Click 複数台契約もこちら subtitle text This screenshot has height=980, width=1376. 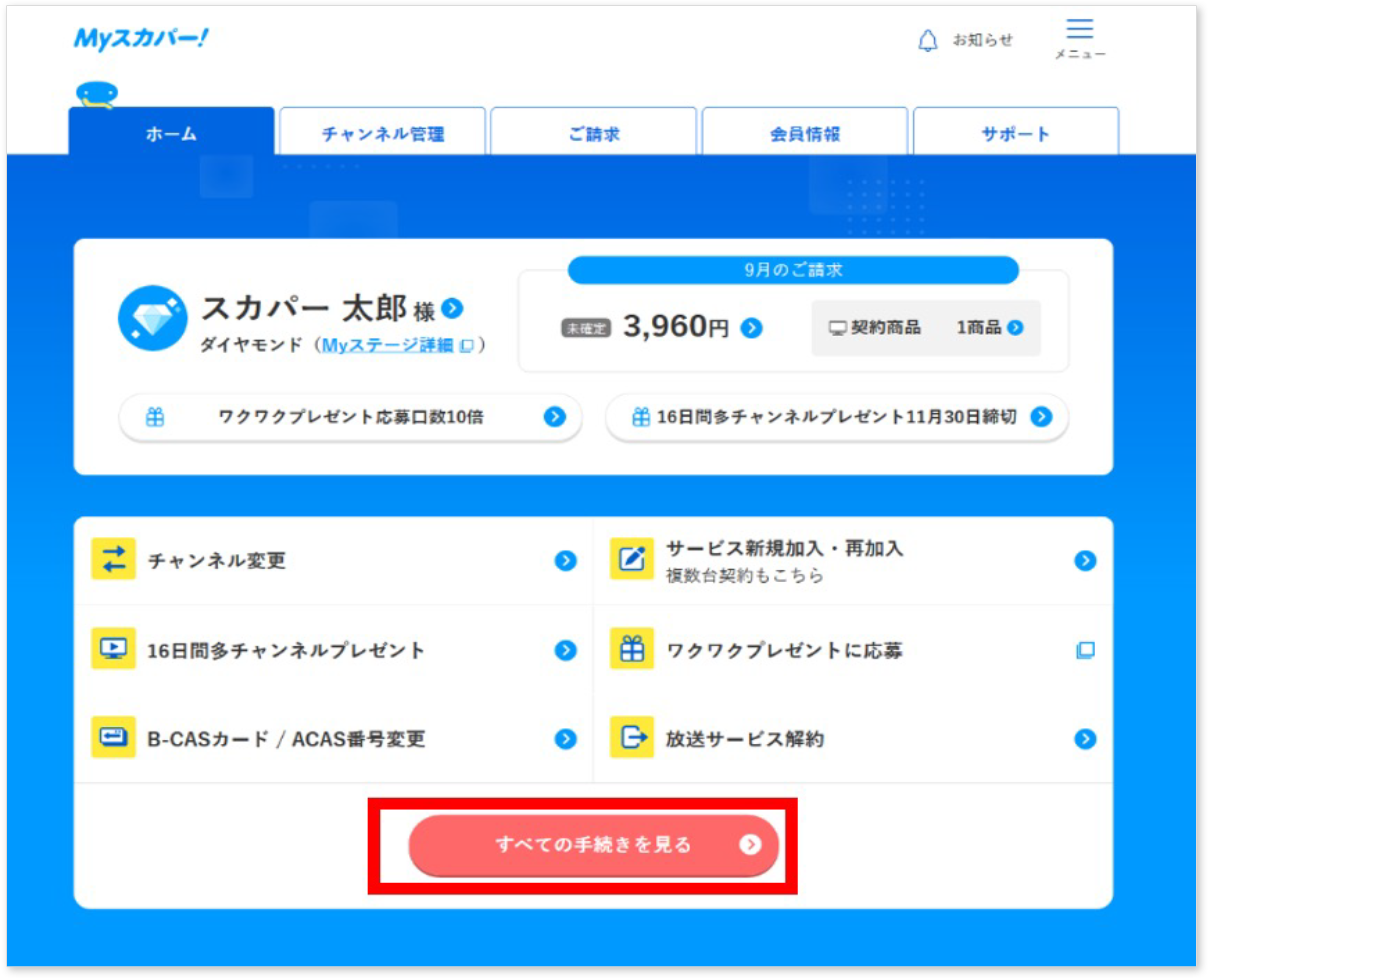[745, 576]
